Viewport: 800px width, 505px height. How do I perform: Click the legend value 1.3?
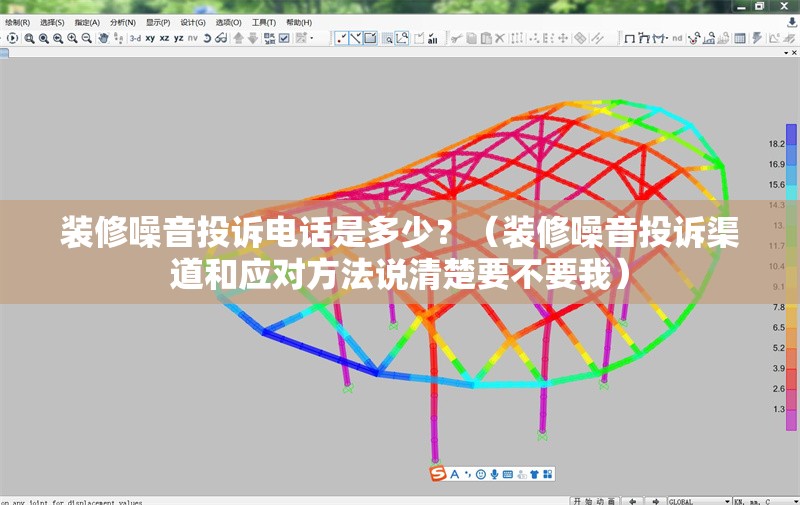coord(779,409)
